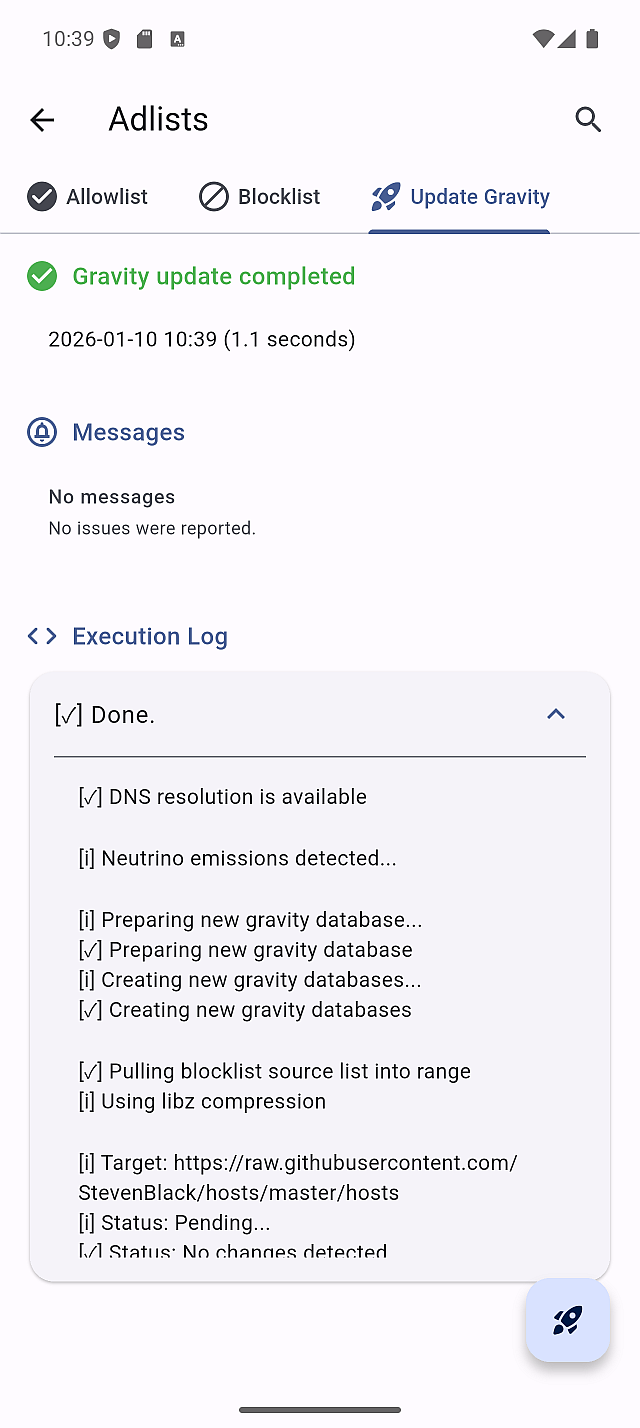The image size is (640, 1428).
Task: Tap the "No messages" text entry
Action: (112, 497)
